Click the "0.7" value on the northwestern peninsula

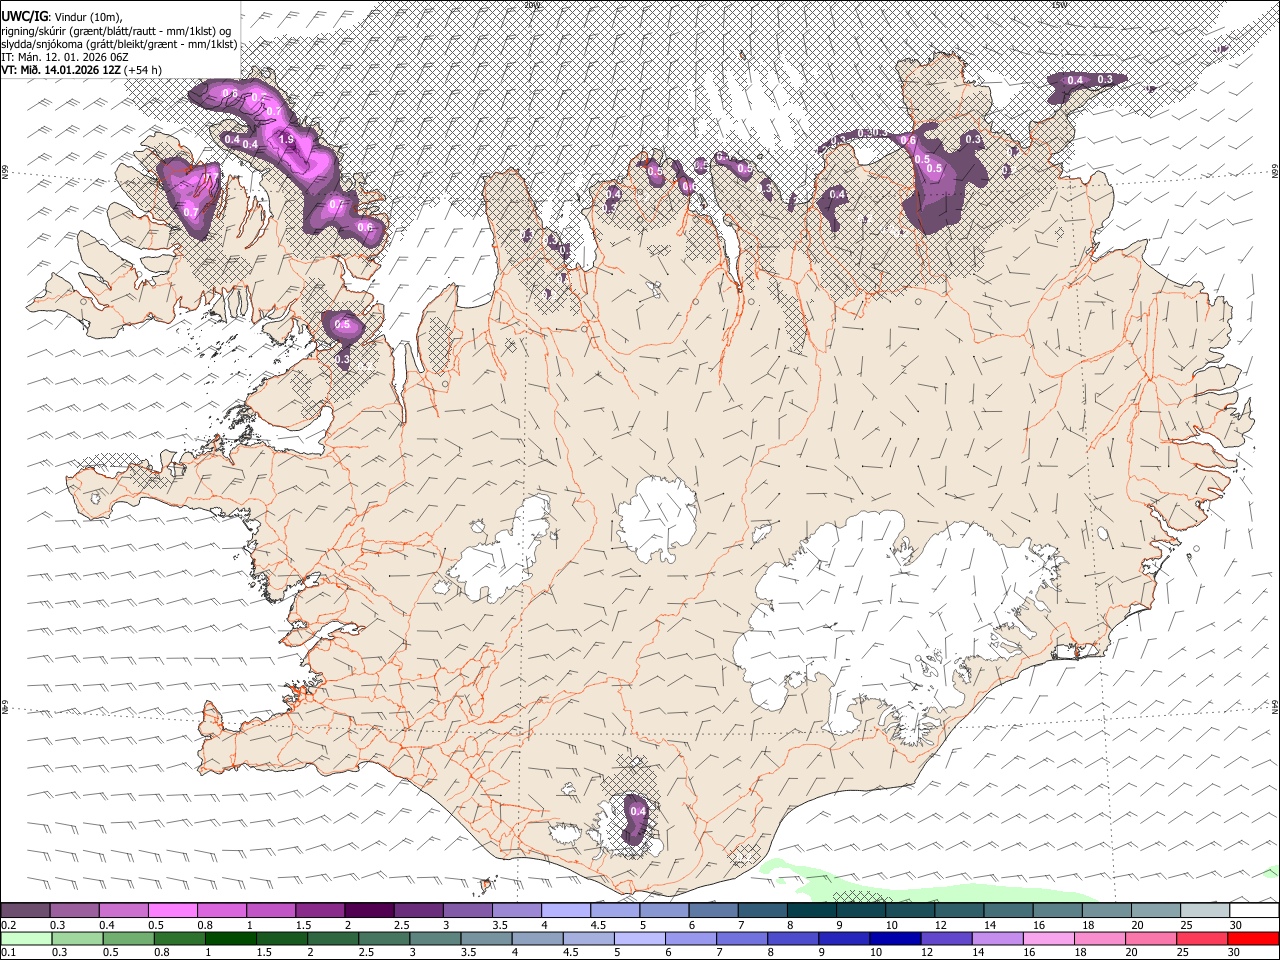(x=190, y=211)
